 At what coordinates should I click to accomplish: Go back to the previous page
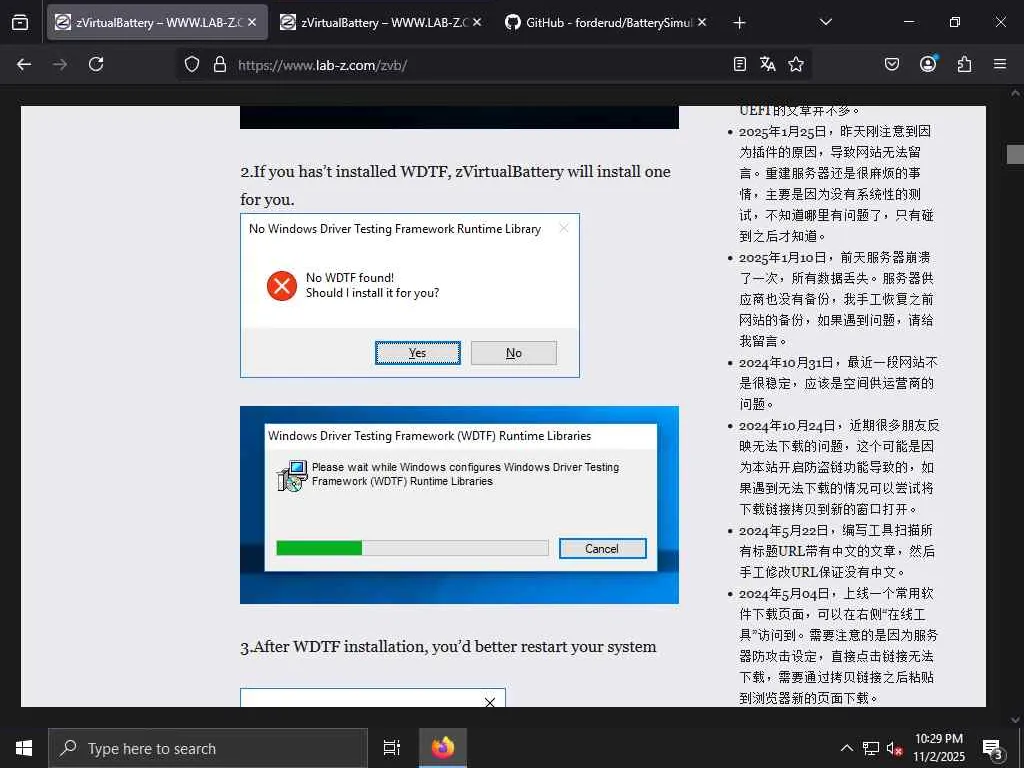[x=24, y=64]
